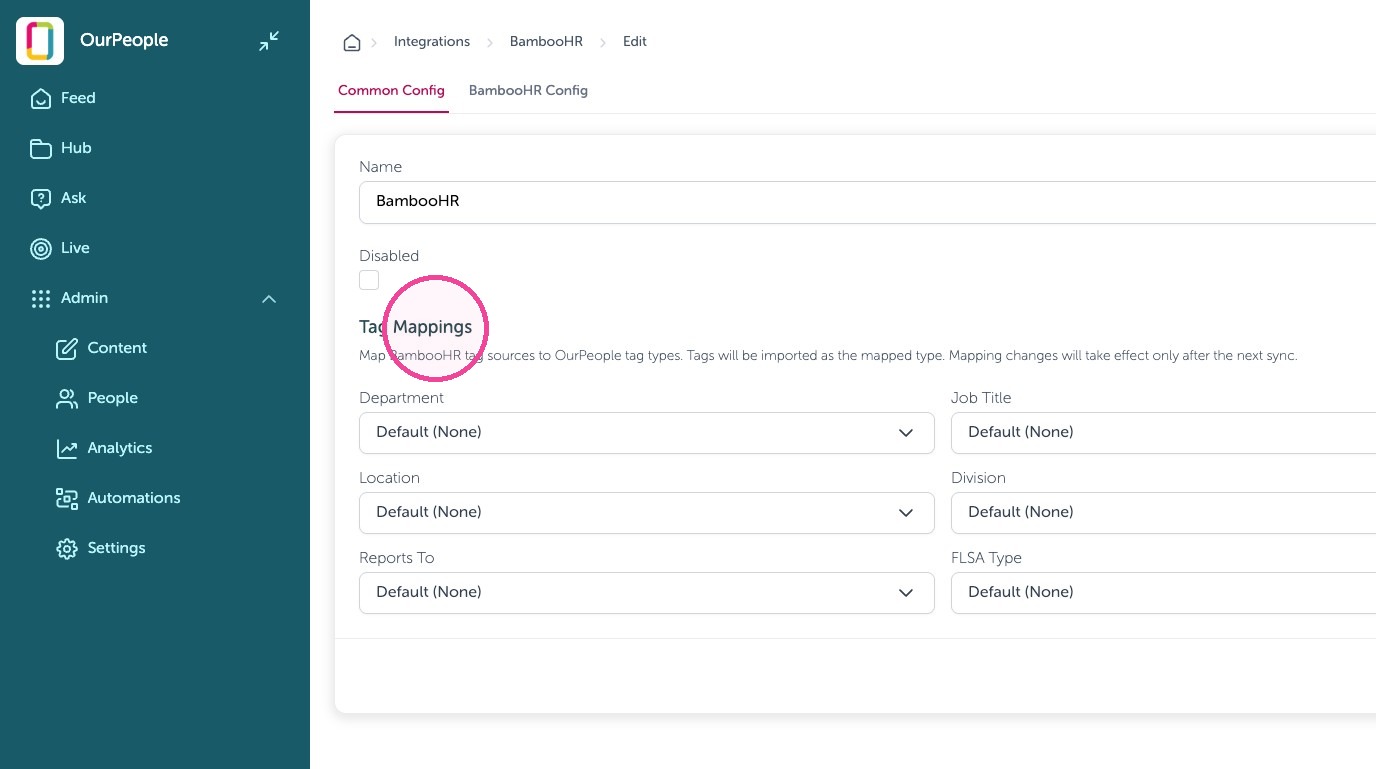The image size is (1376, 769).
Task: Open the Reports To mapping dropdown
Action: [x=646, y=592]
